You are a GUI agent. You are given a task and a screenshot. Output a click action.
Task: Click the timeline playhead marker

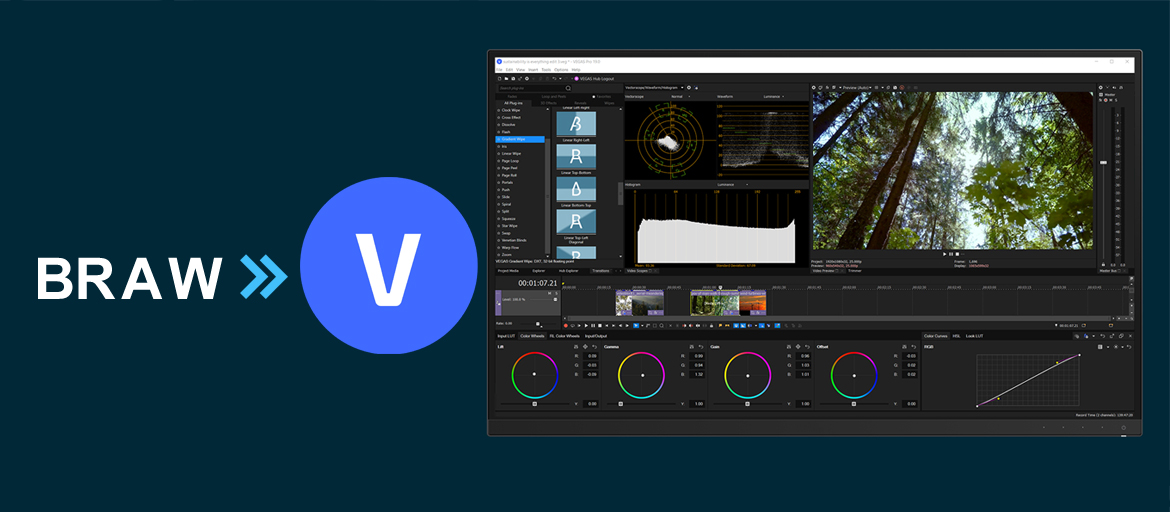coord(720,287)
